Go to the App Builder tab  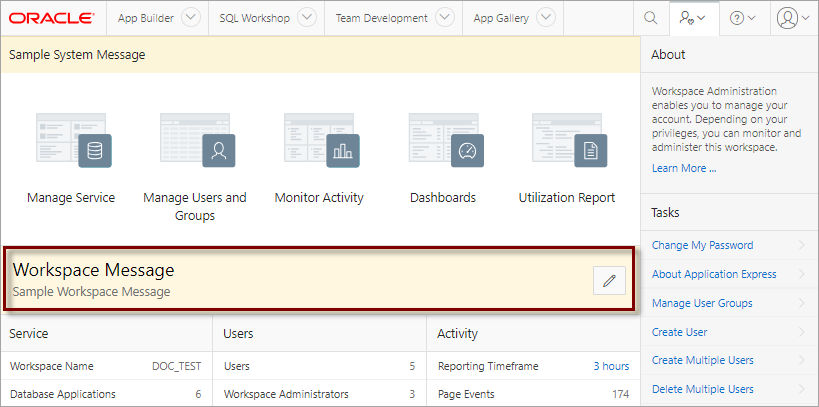tap(146, 18)
